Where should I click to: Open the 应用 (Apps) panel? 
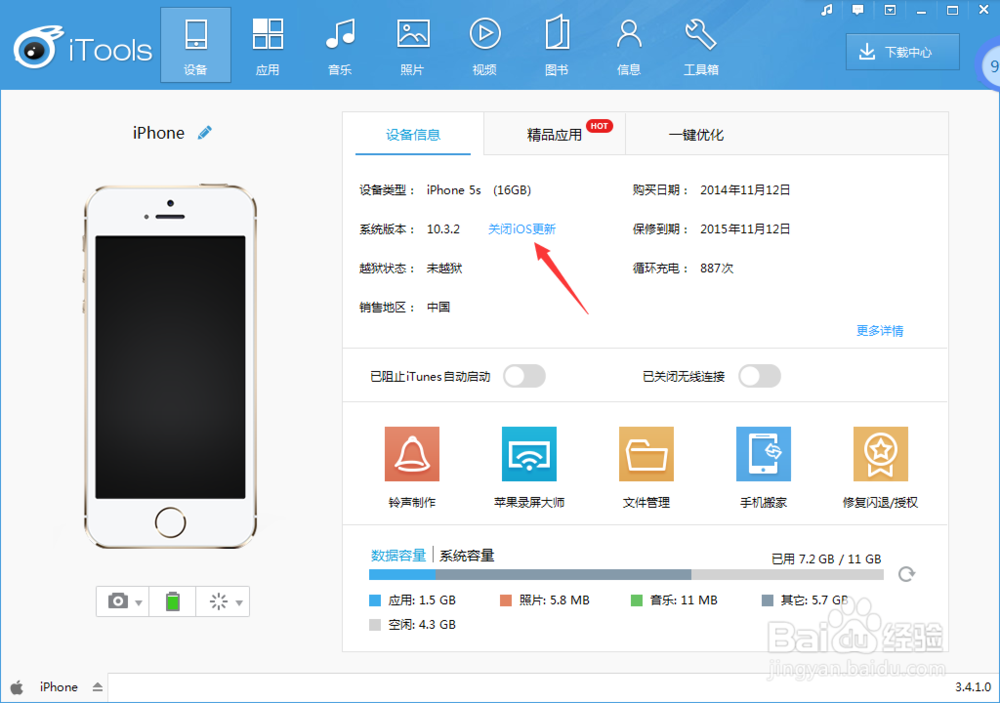click(x=267, y=44)
